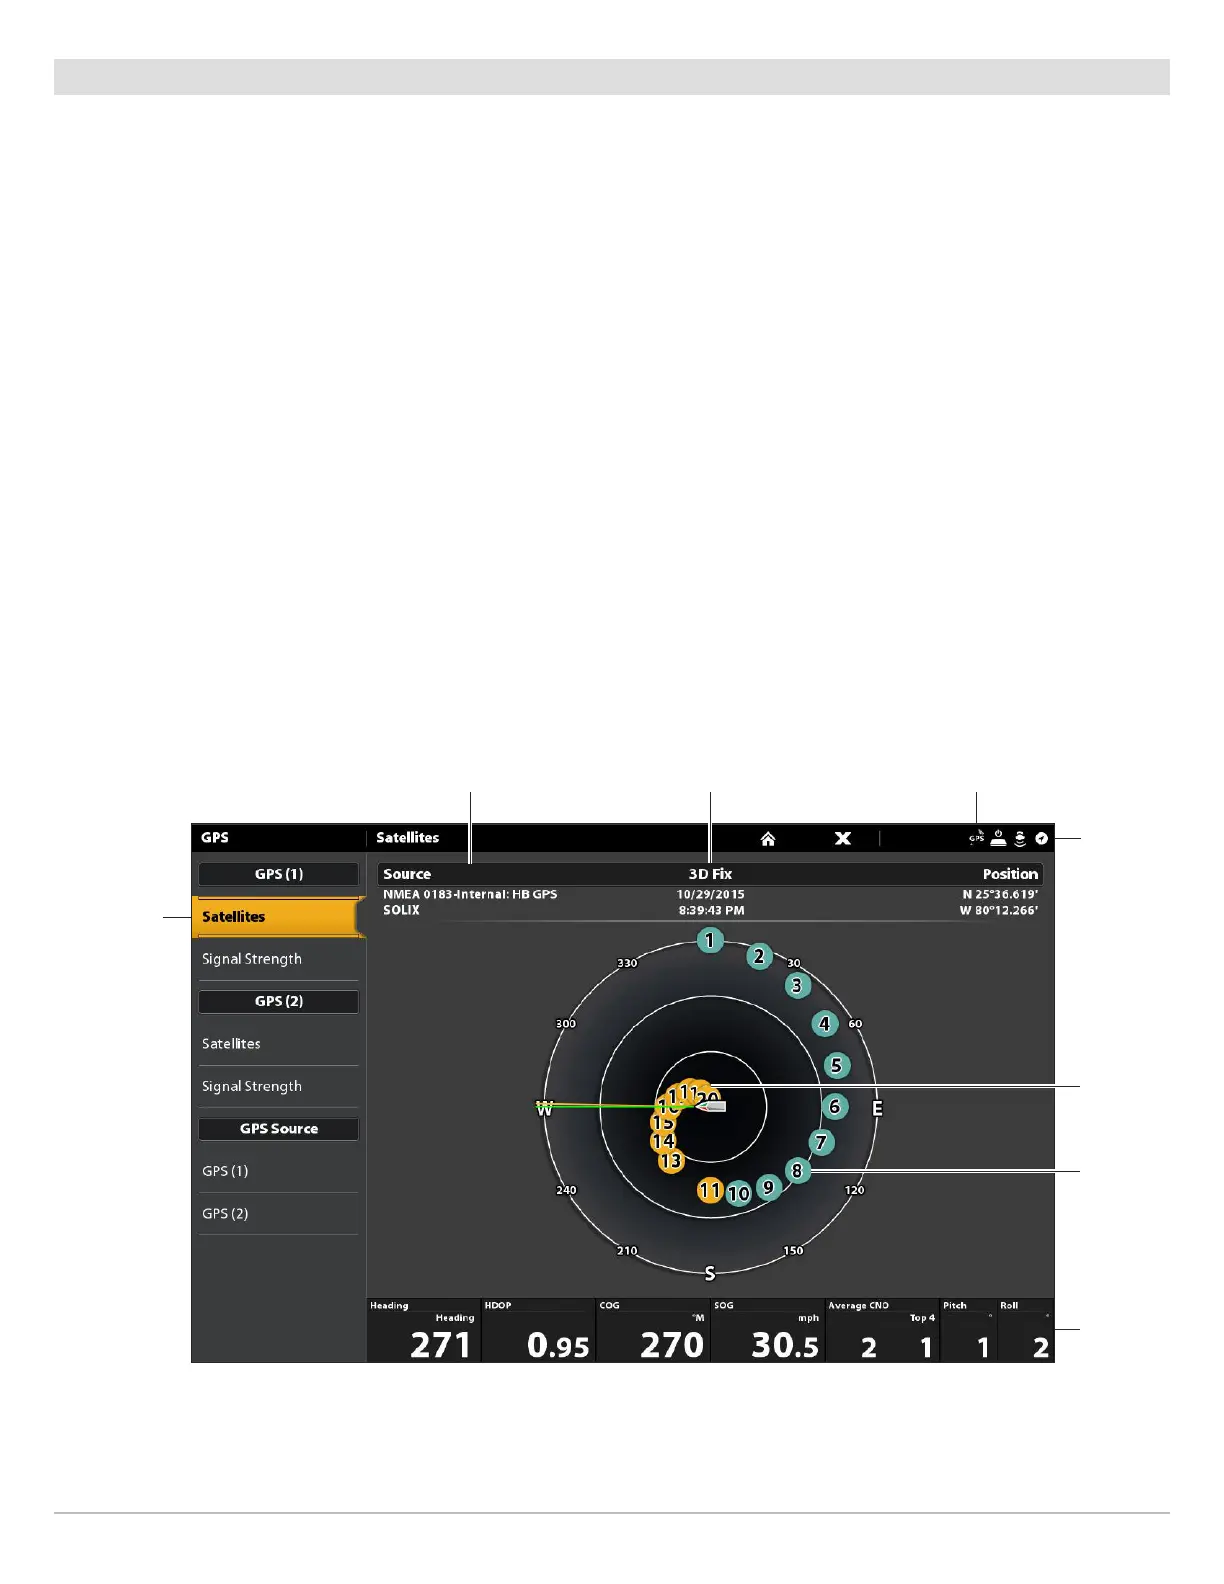
Task: Select satellite 7 marker on sky chart
Action: coord(821,1142)
